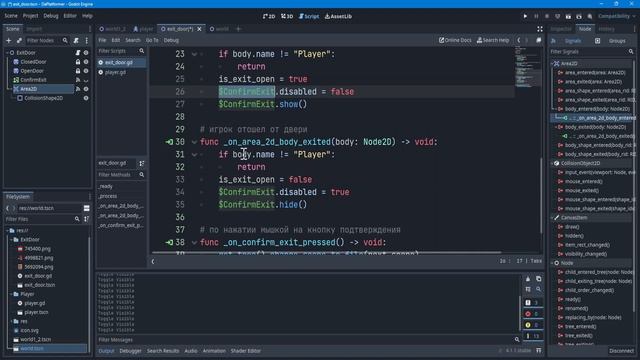Open the Debugger bottom panel
The width and height of the screenshot is (640, 360).
130,351
